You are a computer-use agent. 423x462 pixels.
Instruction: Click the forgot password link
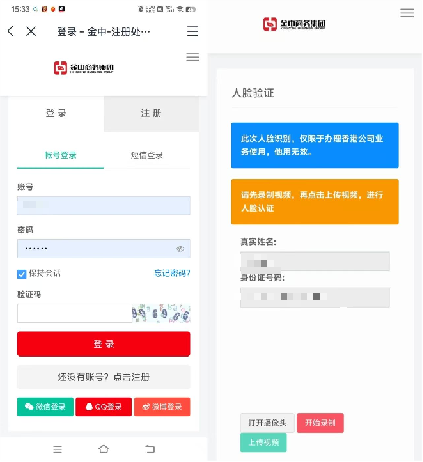point(172,273)
